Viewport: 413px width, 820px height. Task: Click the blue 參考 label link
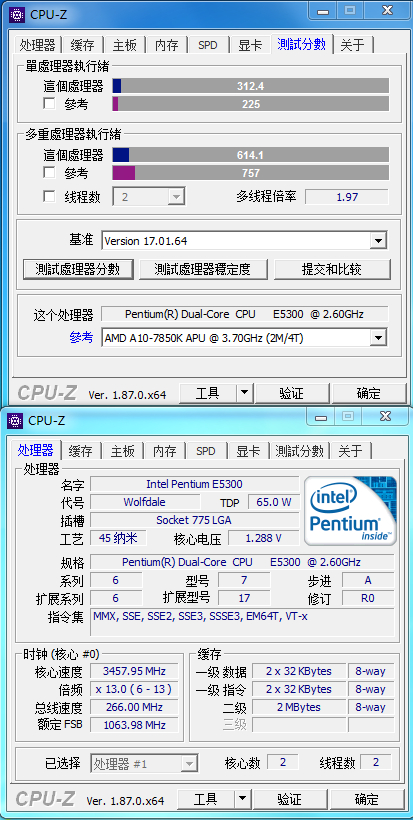click(x=81, y=337)
